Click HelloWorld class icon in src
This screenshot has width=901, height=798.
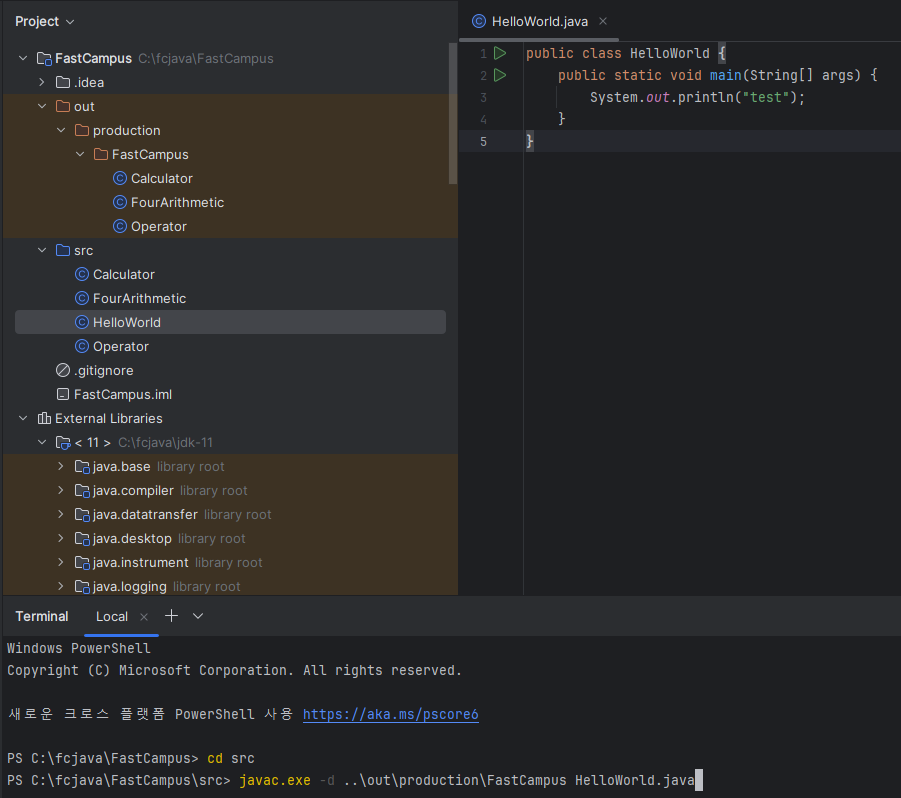[x=82, y=322]
